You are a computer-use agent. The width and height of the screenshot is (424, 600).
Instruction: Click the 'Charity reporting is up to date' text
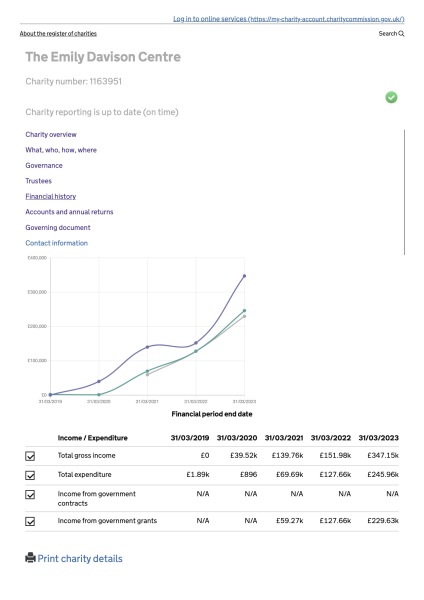click(102, 112)
